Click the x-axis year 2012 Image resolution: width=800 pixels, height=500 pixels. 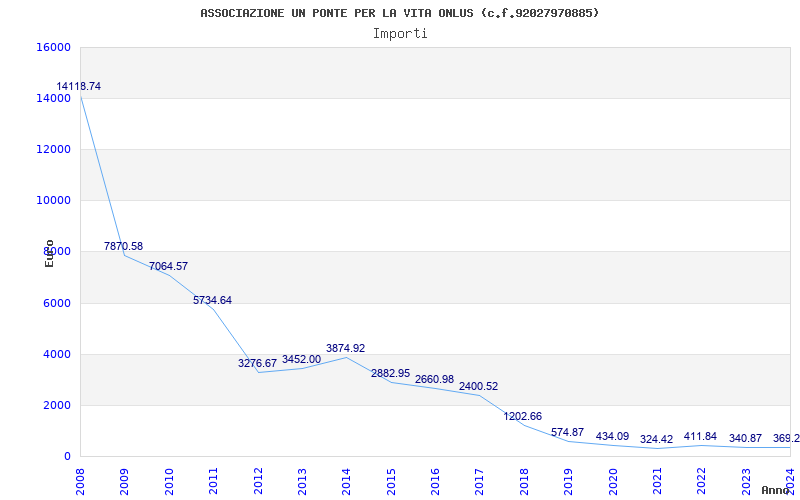pyautogui.click(x=258, y=481)
